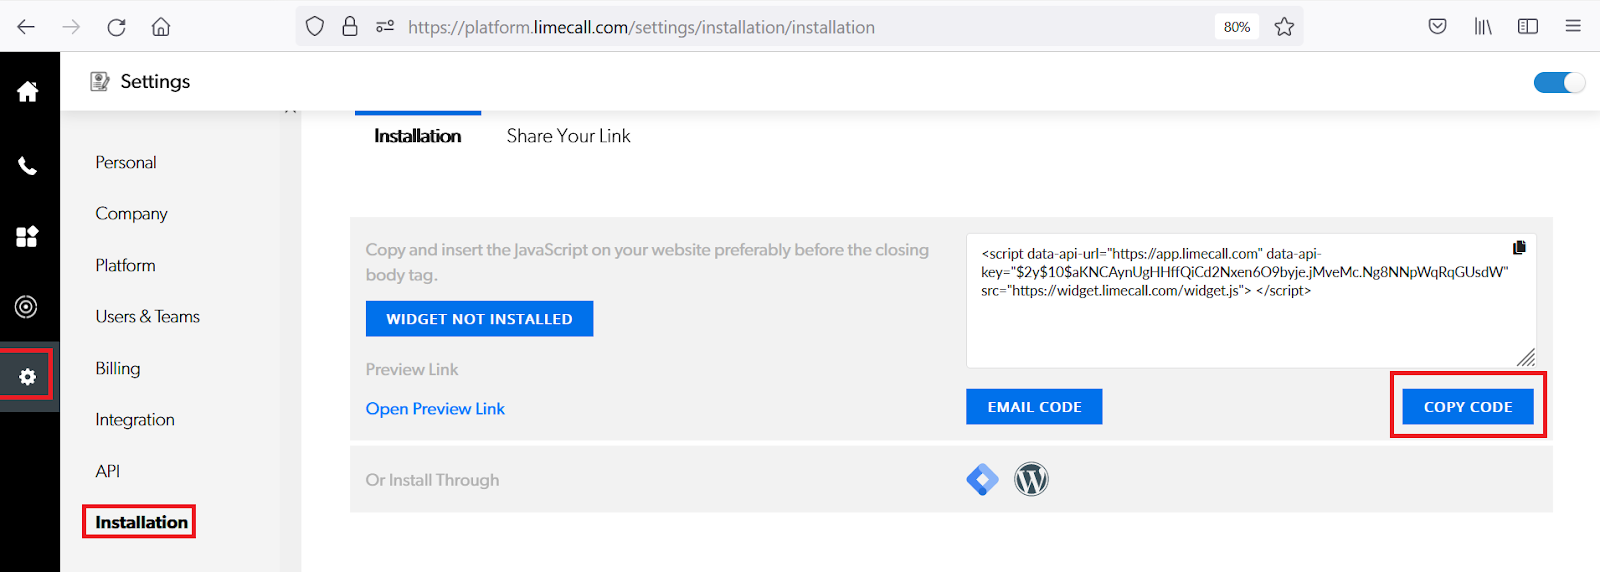Open settings gear in left sidebar
Image resolution: width=1600 pixels, height=572 pixels.
28,376
